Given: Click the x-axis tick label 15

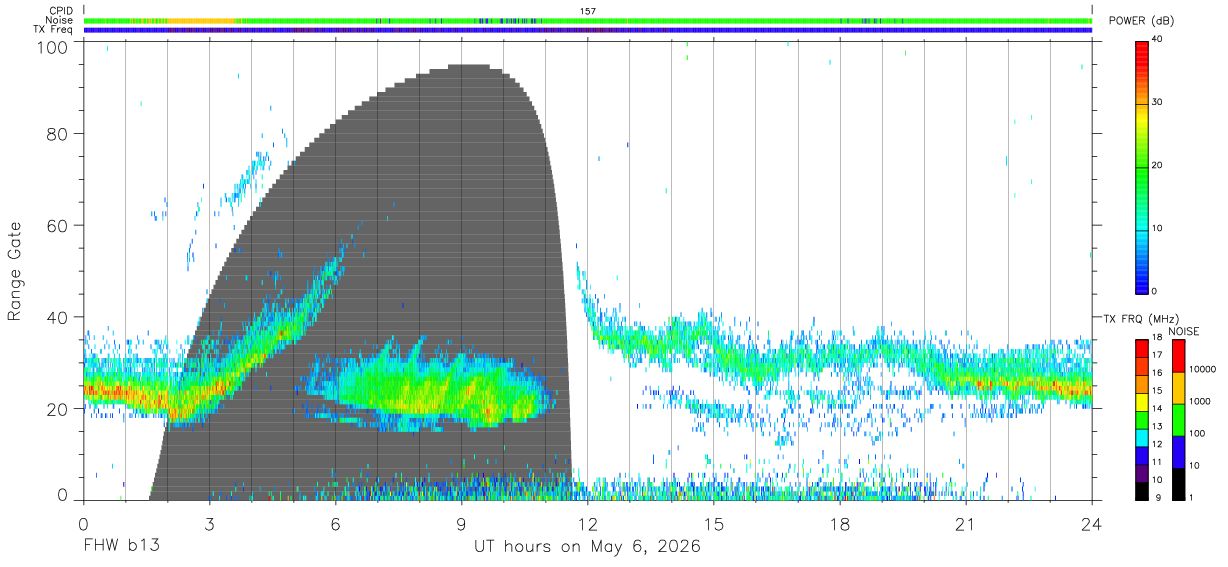Looking at the screenshot, I should (713, 524).
